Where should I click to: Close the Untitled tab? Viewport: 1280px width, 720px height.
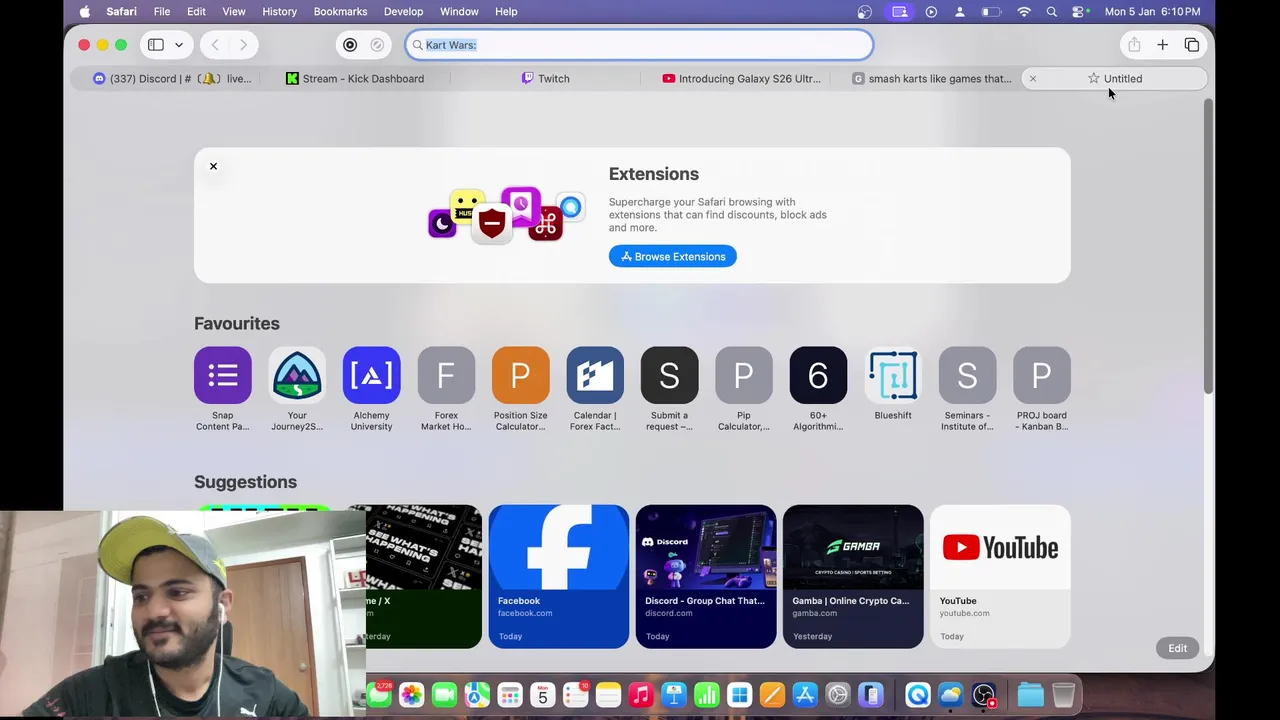tap(1033, 78)
